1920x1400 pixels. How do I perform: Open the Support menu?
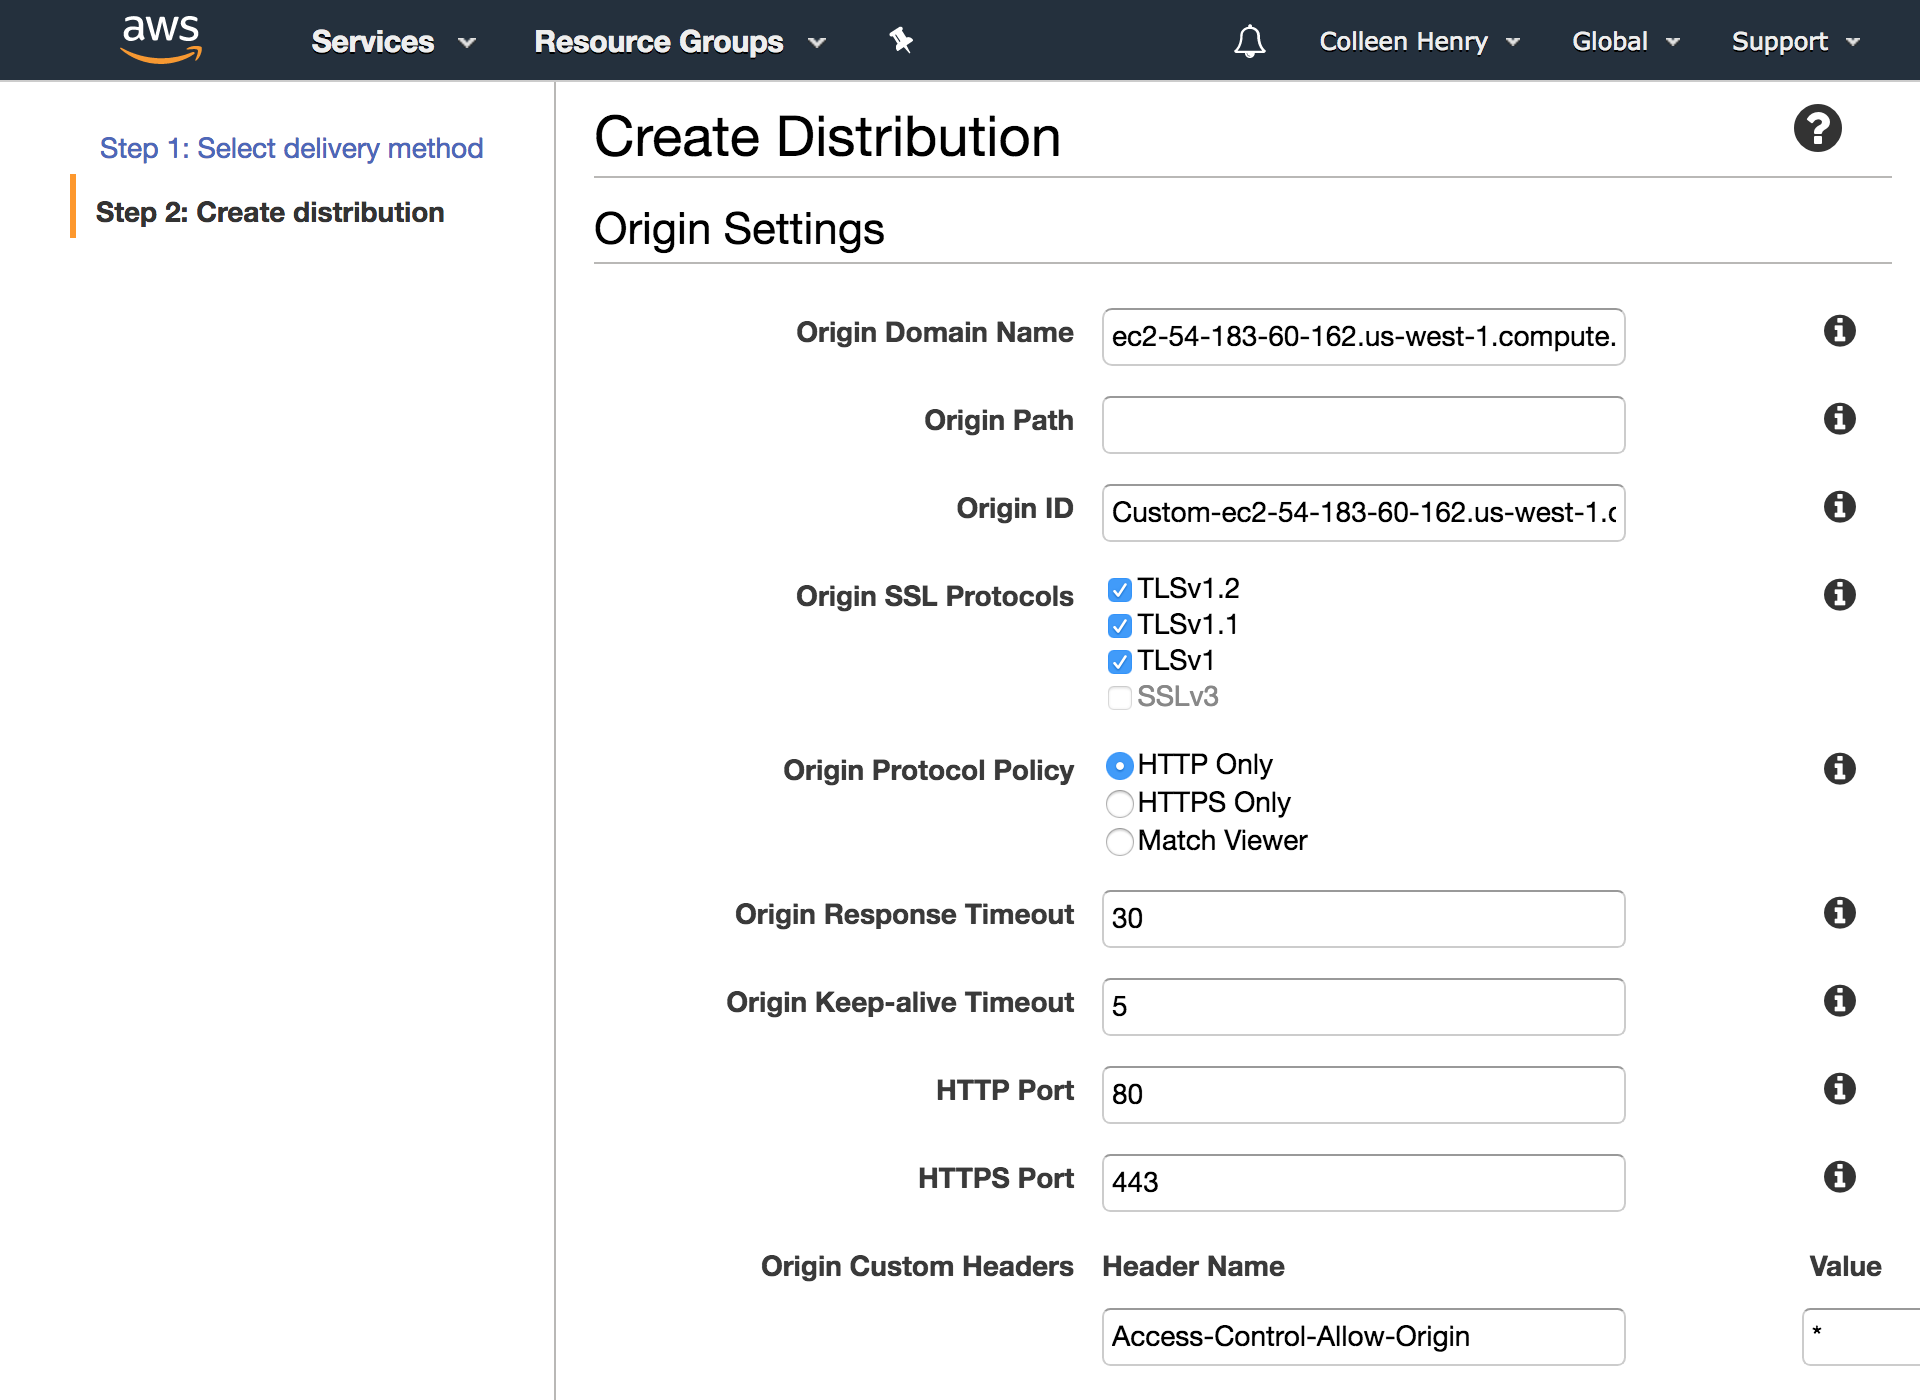tap(1795, 41)
